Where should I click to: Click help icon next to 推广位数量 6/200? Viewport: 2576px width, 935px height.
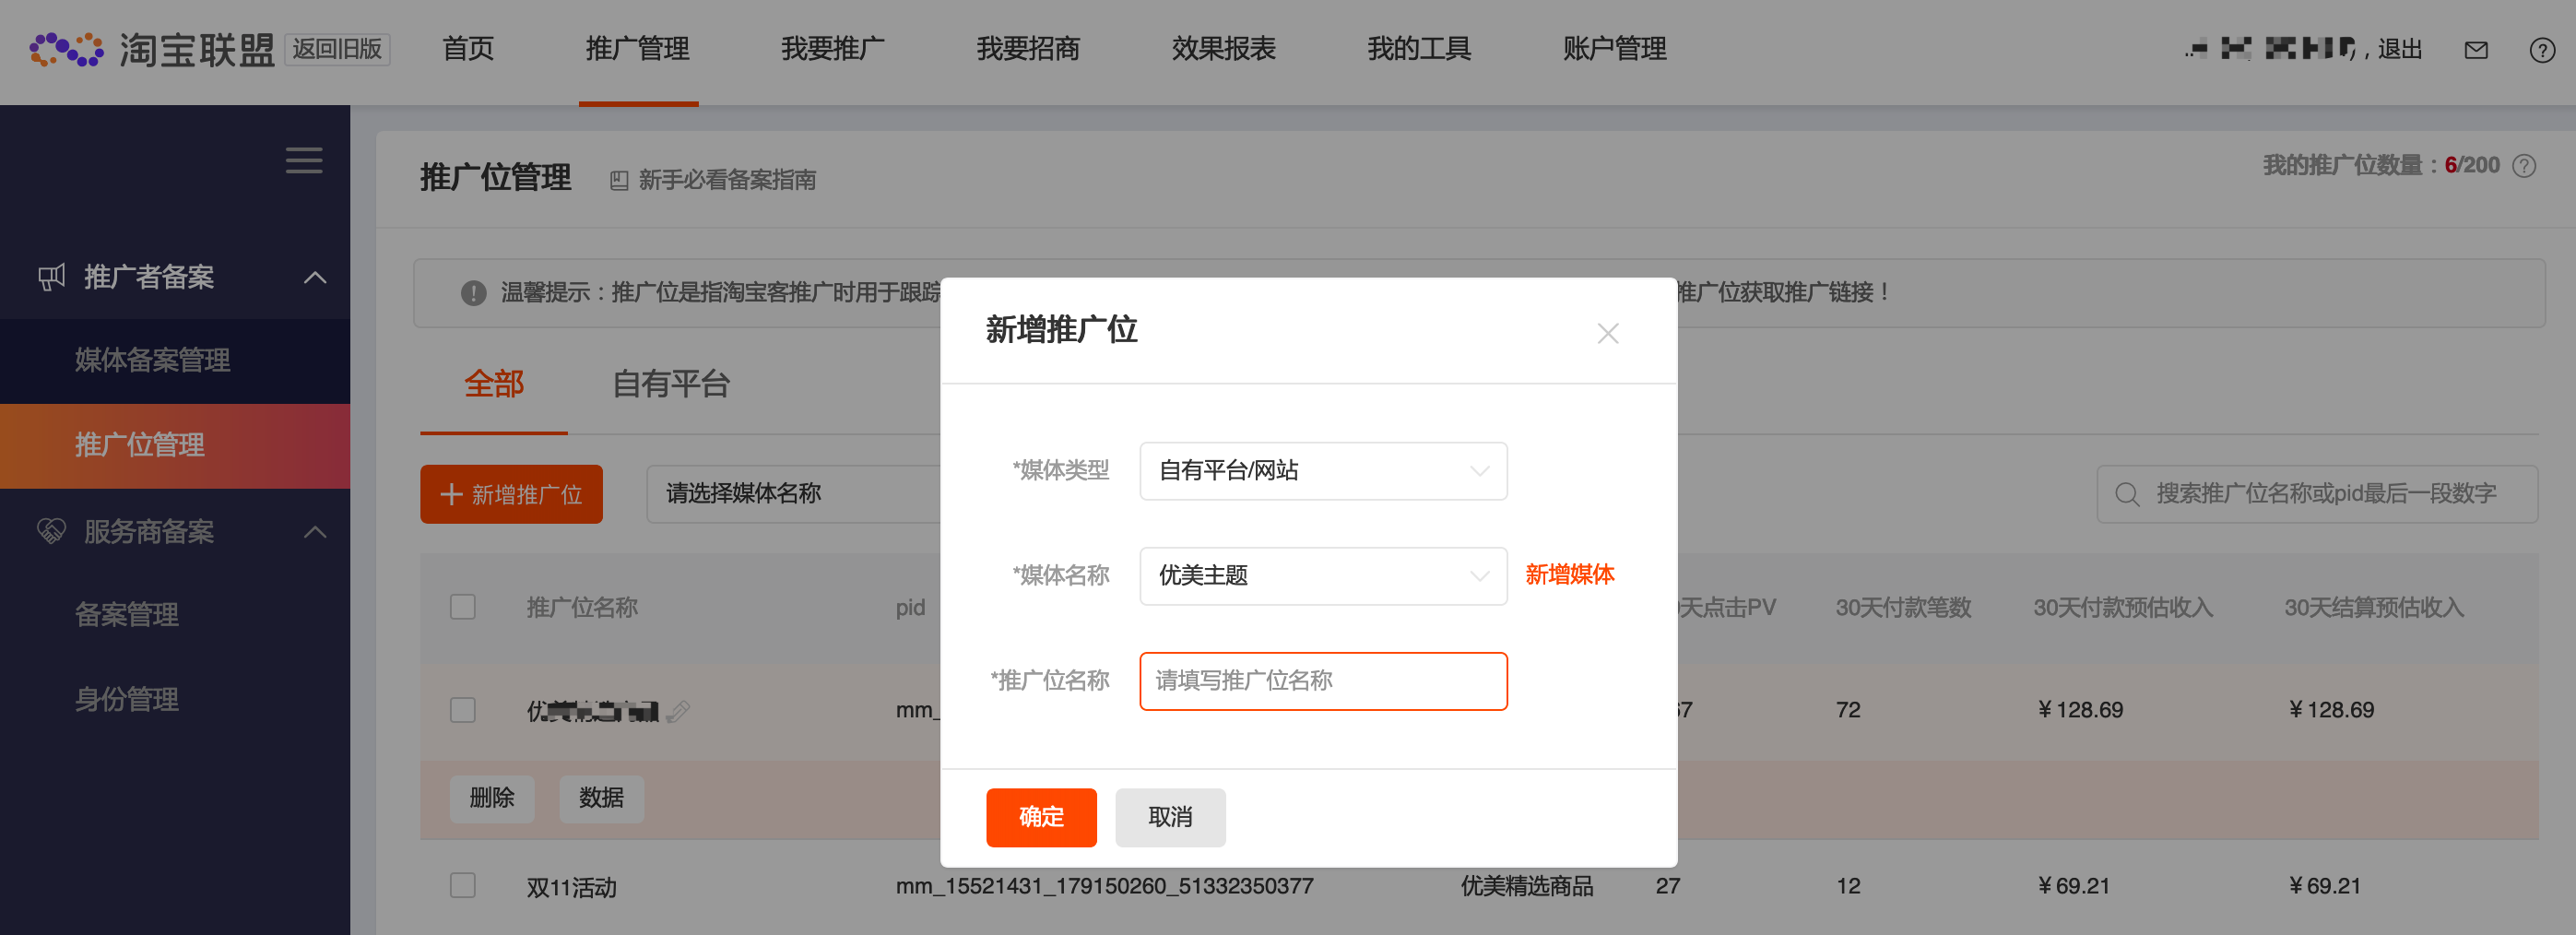[x=2524, y=166]
